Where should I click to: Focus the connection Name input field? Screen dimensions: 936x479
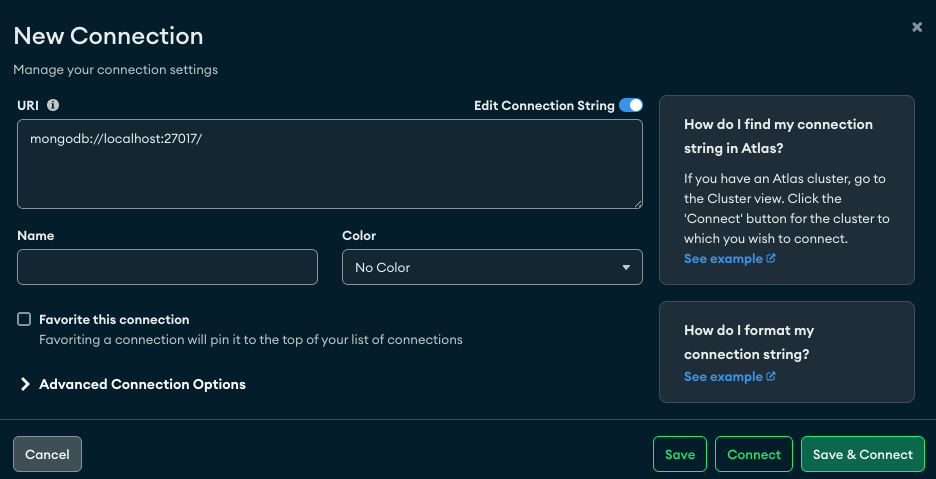[x=167, y=267]
